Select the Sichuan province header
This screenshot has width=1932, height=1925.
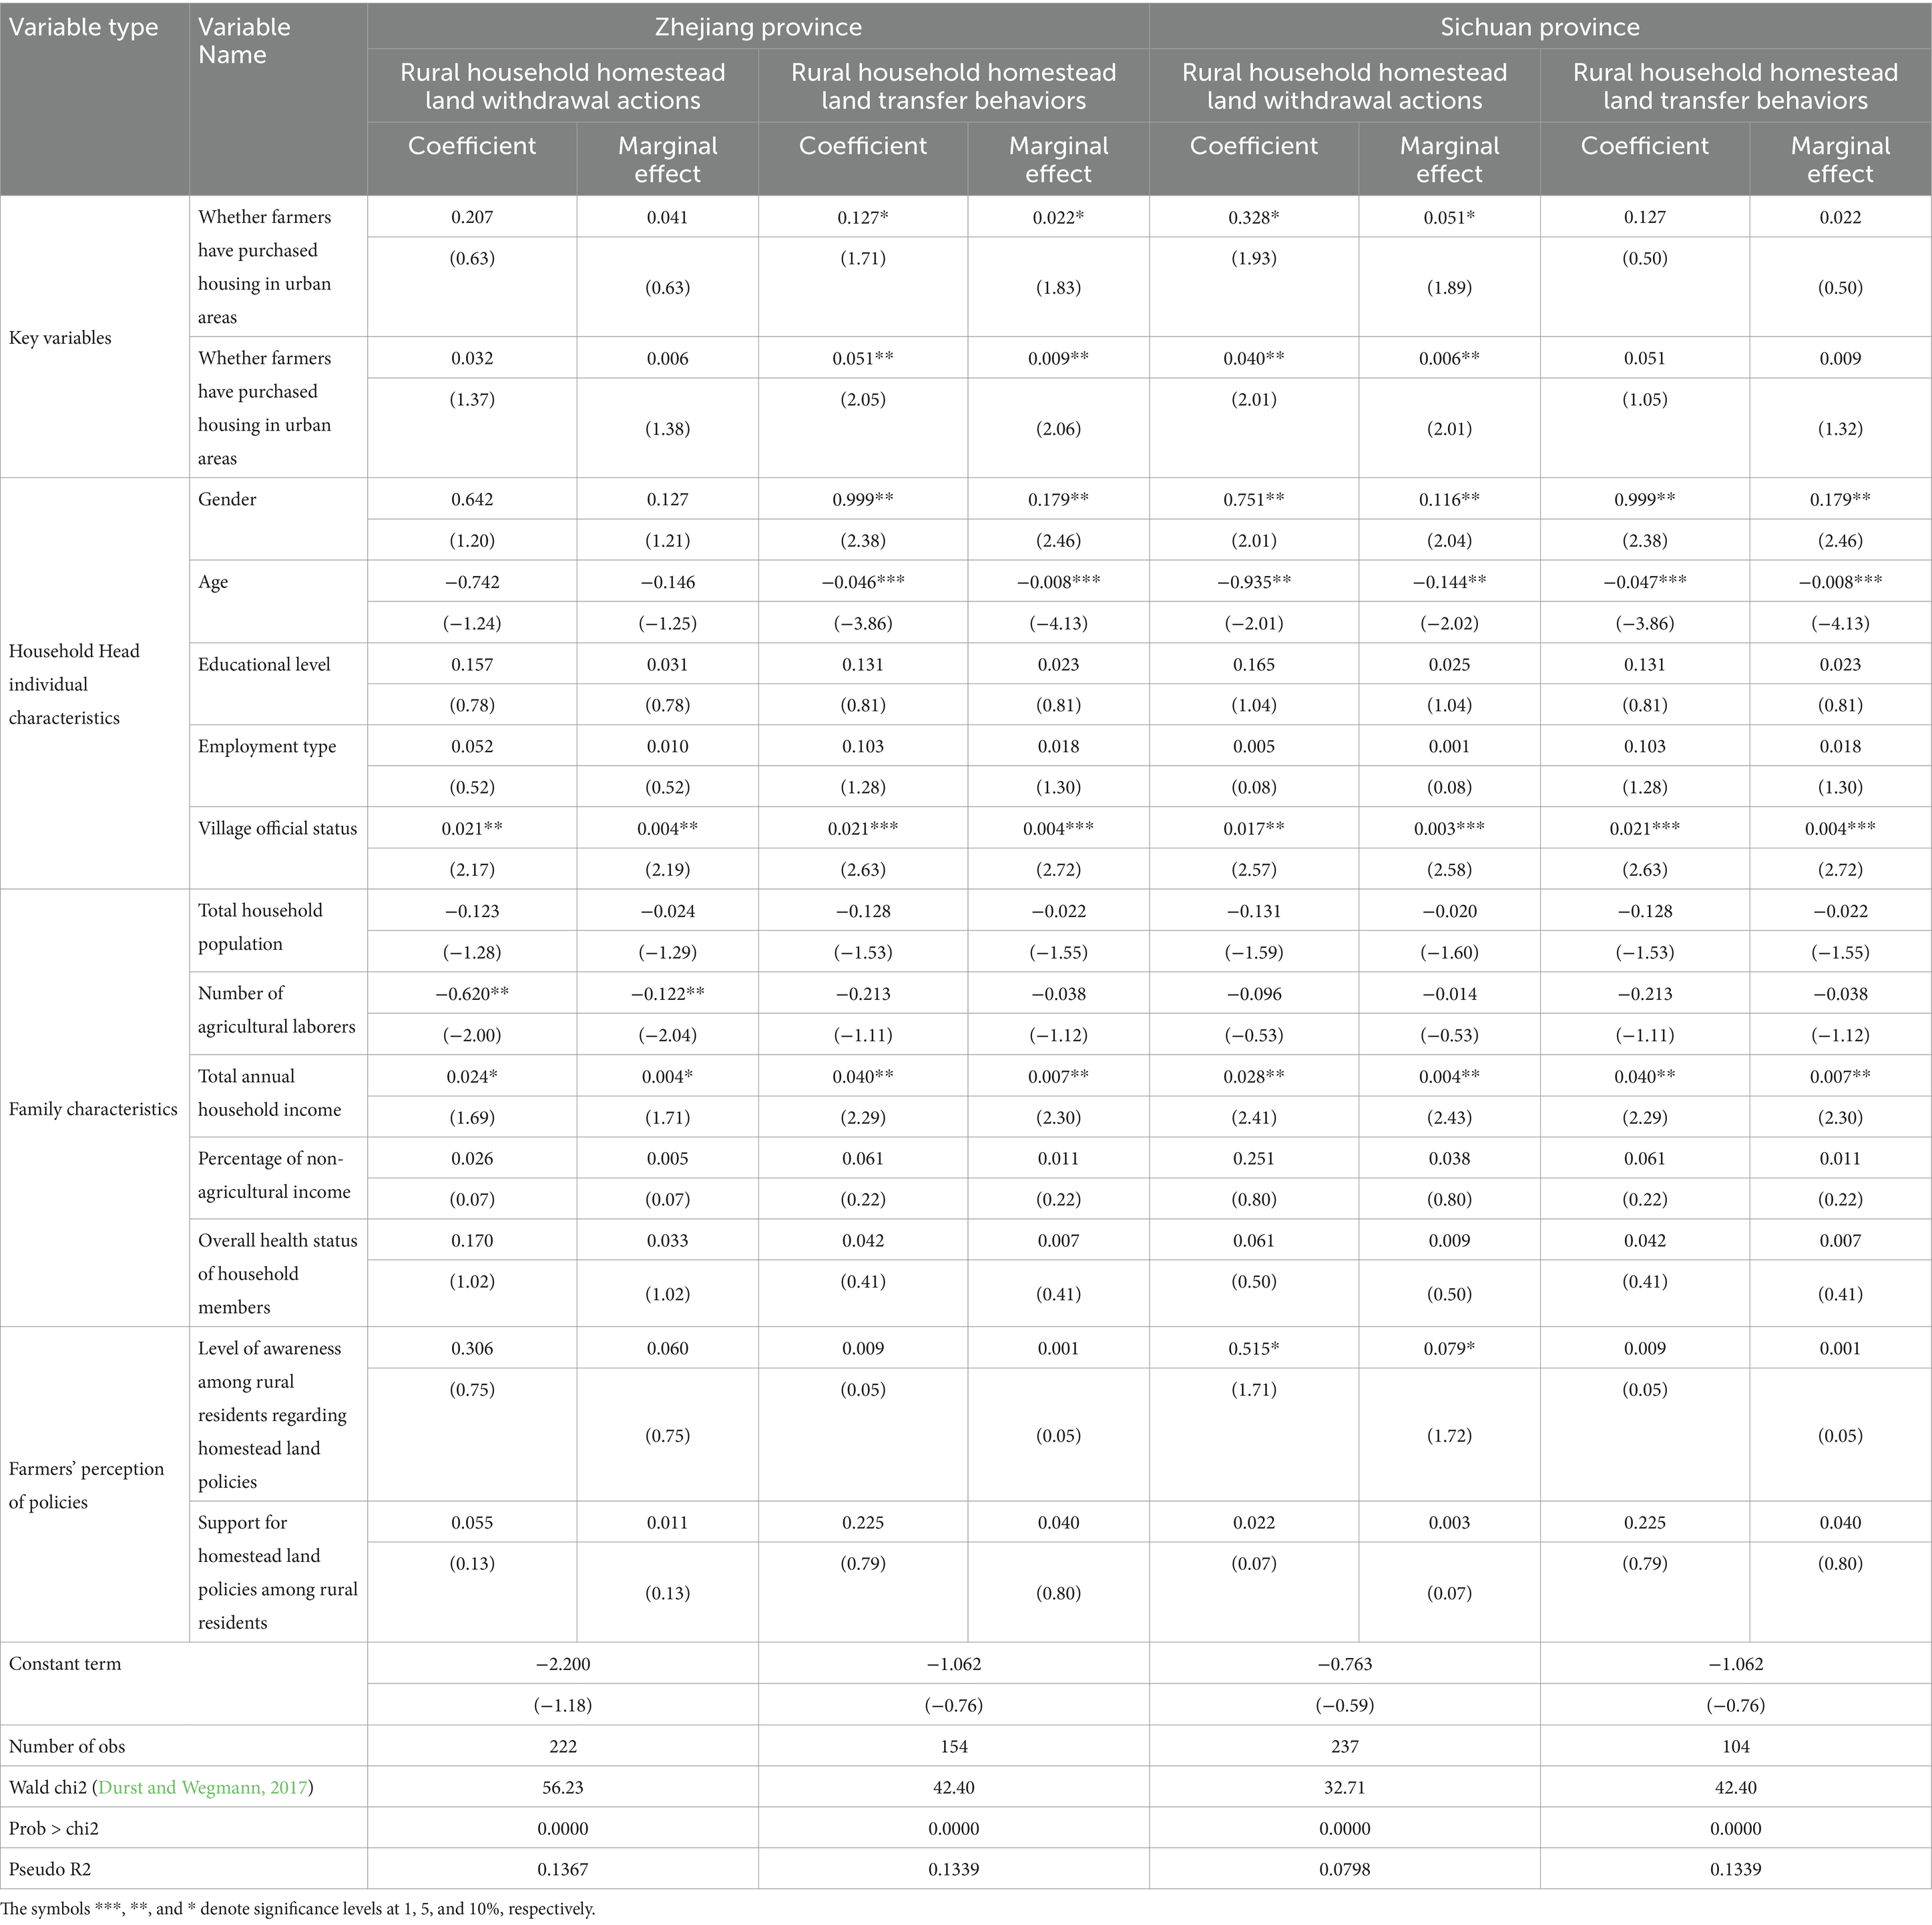click(x=1540, y=27)
